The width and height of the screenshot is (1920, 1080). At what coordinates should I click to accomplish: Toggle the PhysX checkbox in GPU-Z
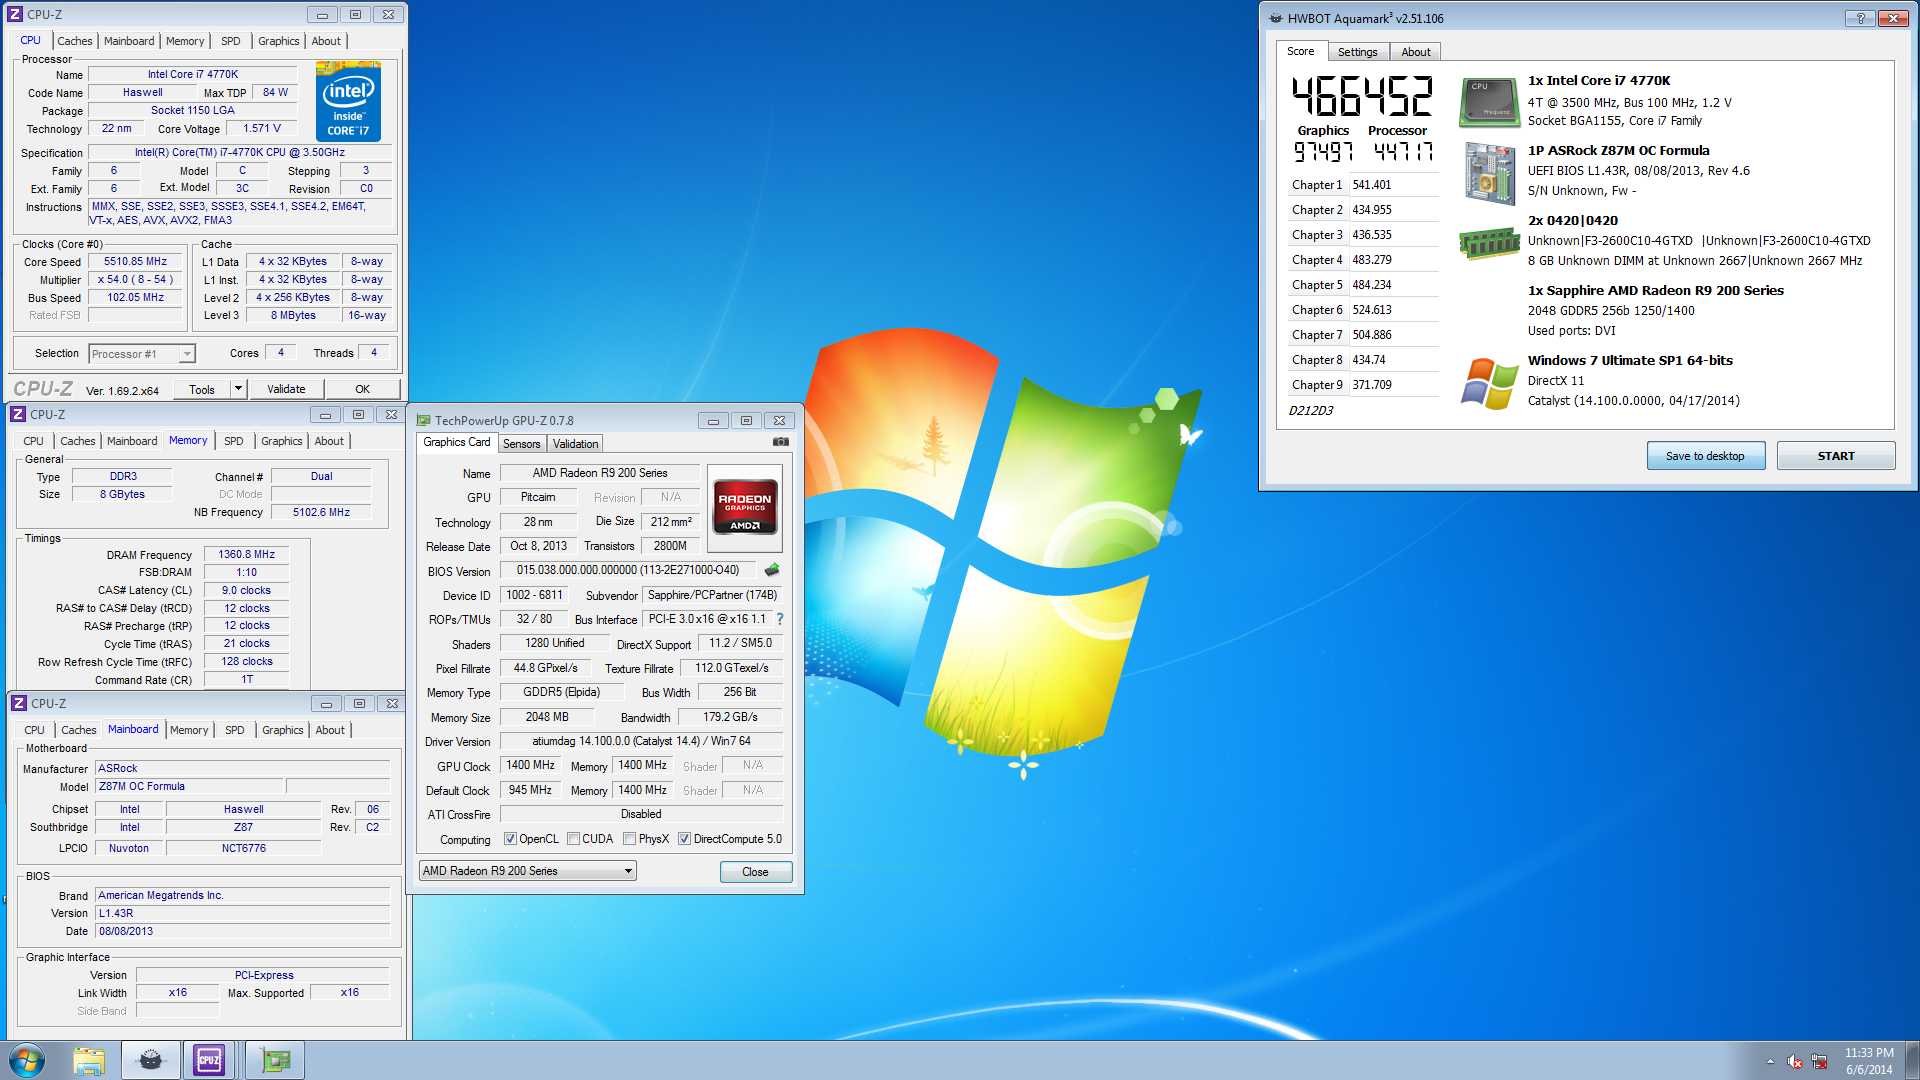[x=629, y=839]
